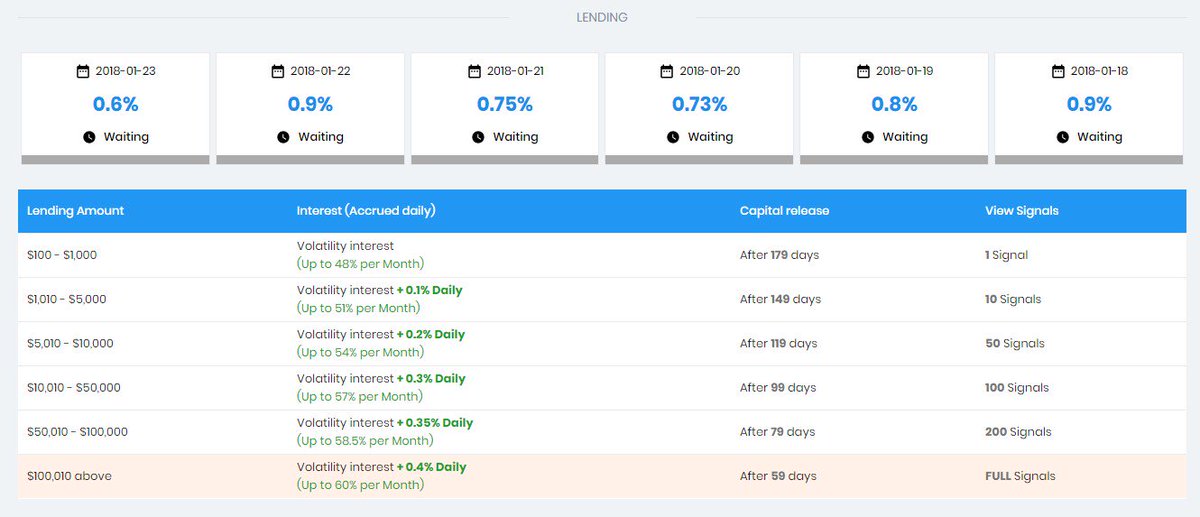The image size is (1200, 517).
Task: Click the Interest (Accrued daily) column header
Action: tap(366, 211)
